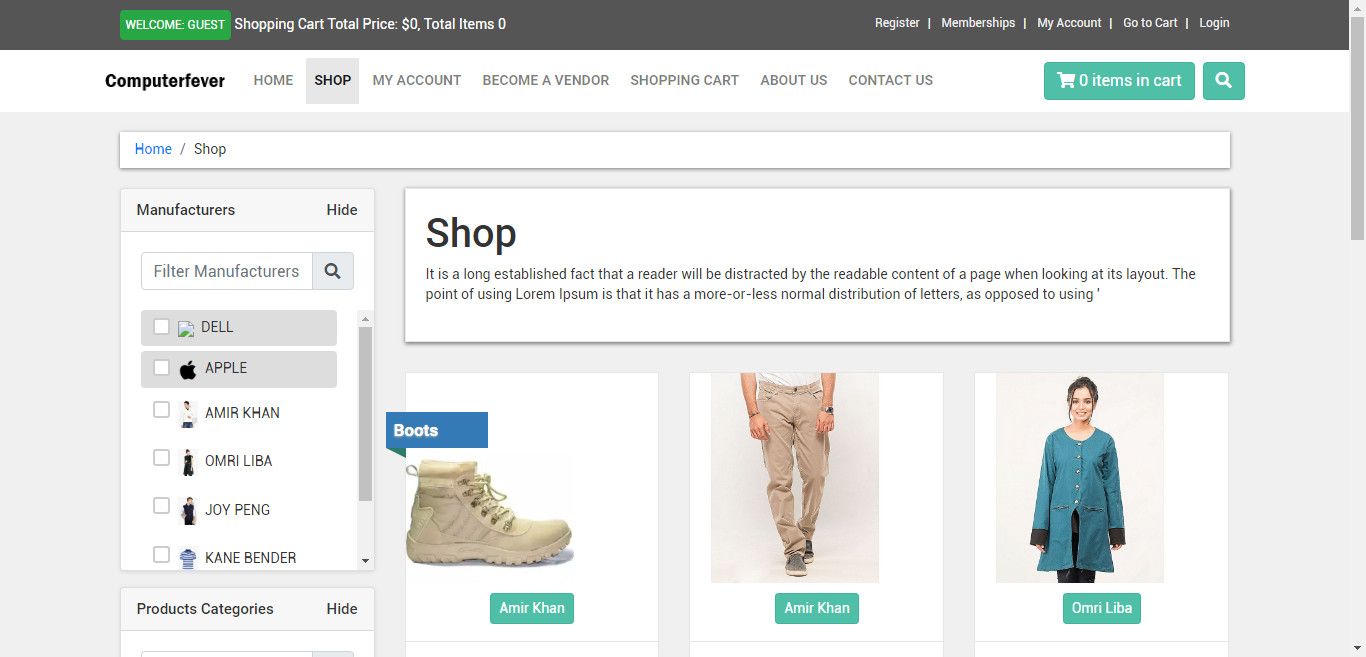
Task: Click the manufacturers list scroll-up arrow
Action: pyautogui.click(x=365, y=319)
